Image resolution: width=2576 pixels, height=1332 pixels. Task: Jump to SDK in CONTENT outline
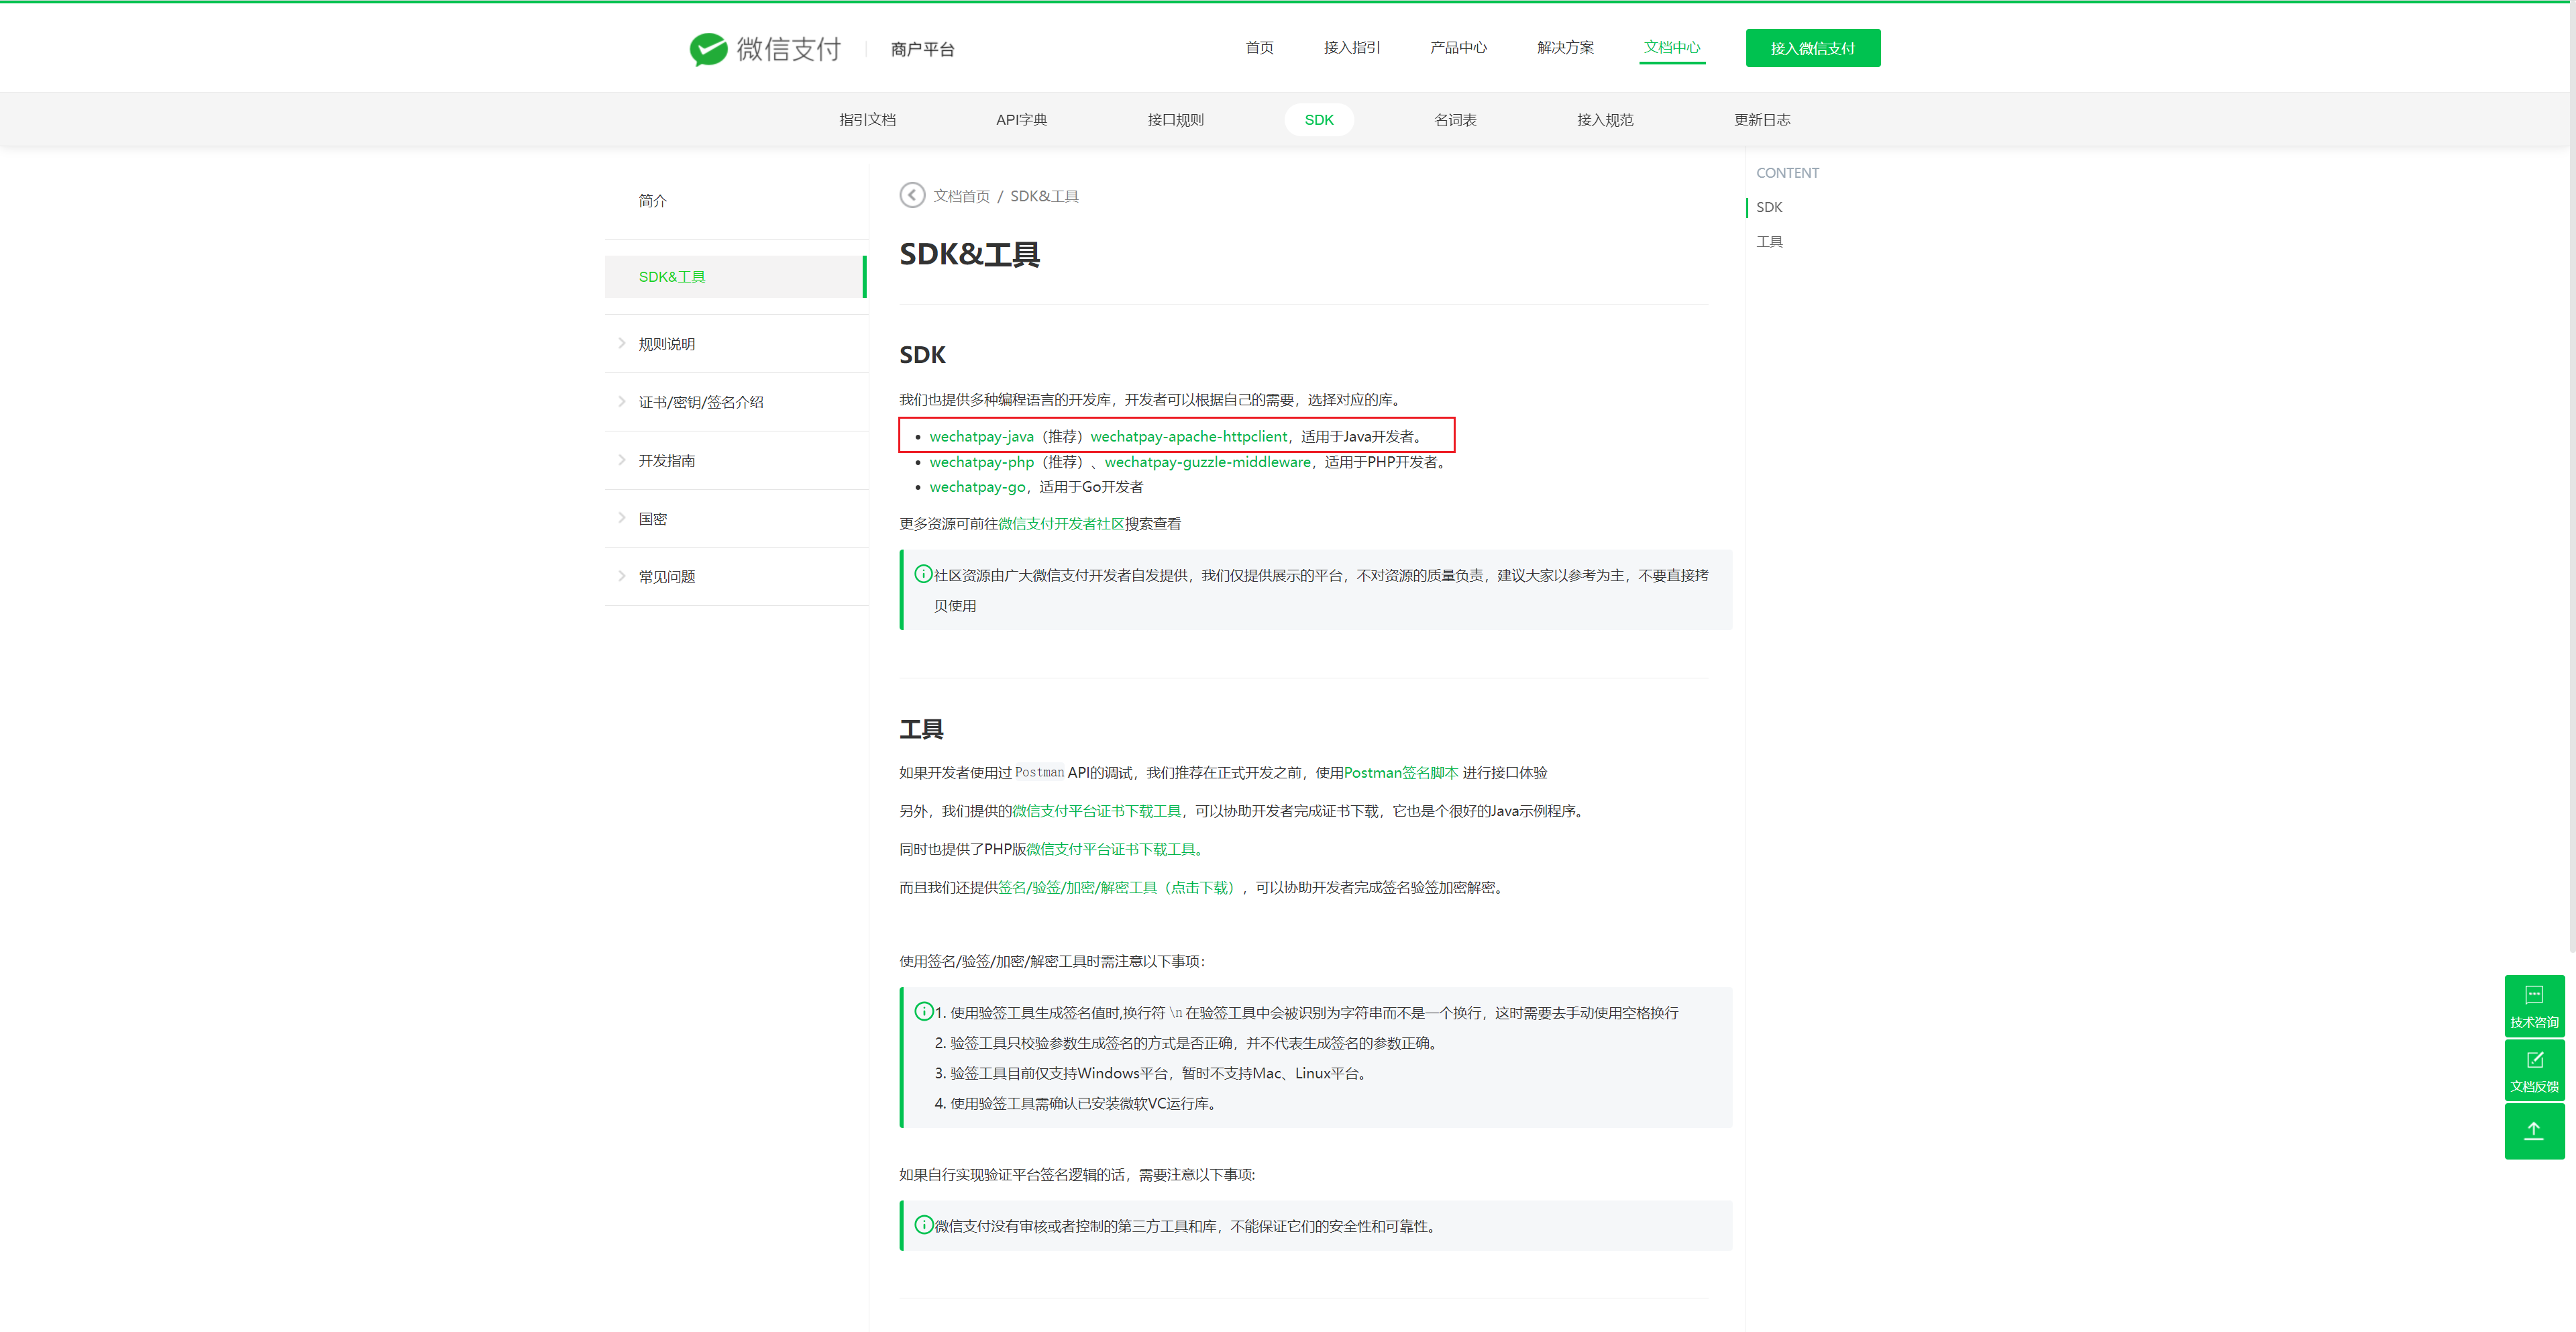pyautogui.click(x=1768, y=207)
